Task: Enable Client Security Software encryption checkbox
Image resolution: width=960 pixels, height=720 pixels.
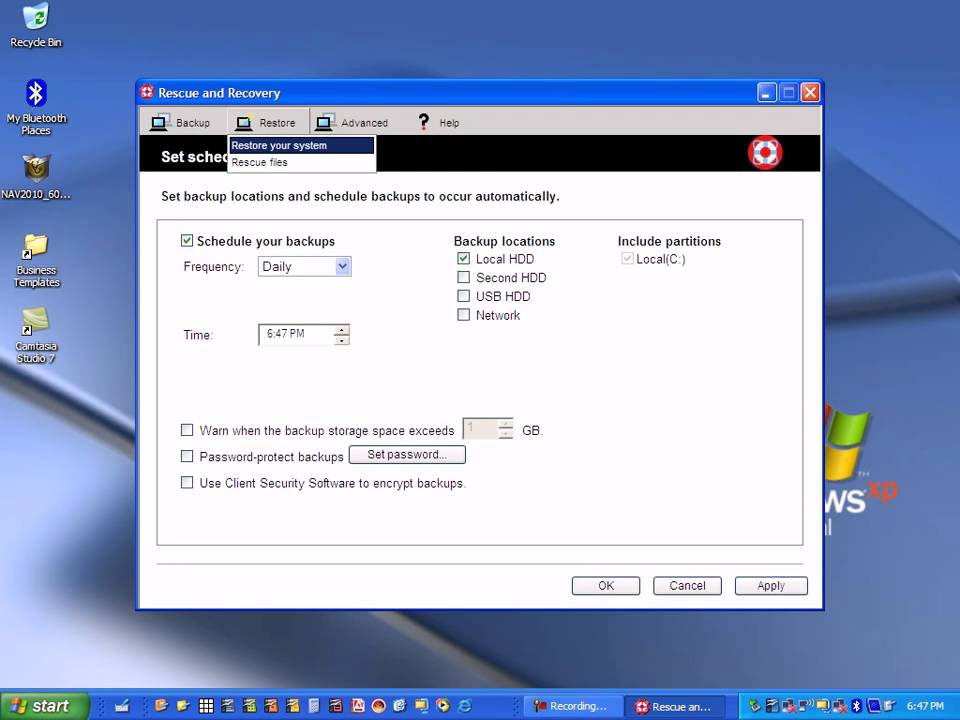Action: pos(187,482)
